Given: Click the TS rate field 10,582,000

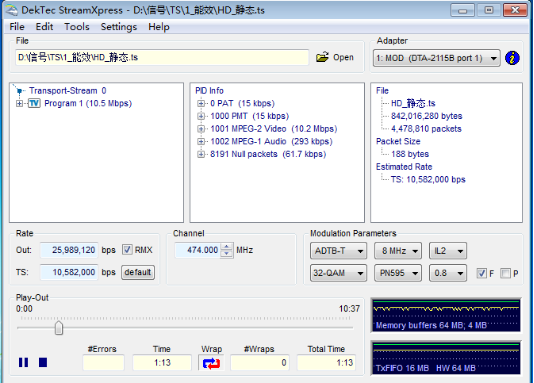Looking at the screenshot, I should point(69,272).
